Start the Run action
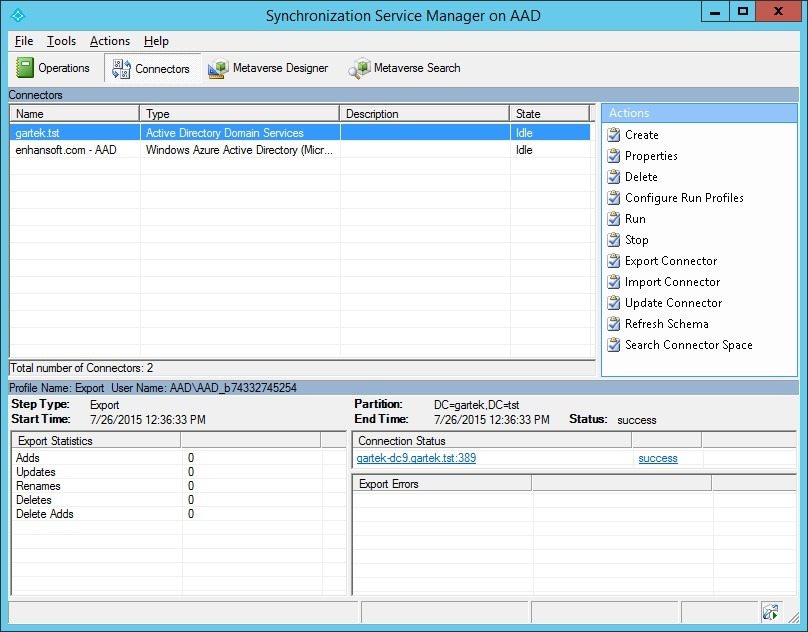808x632 pixels. 635,219
